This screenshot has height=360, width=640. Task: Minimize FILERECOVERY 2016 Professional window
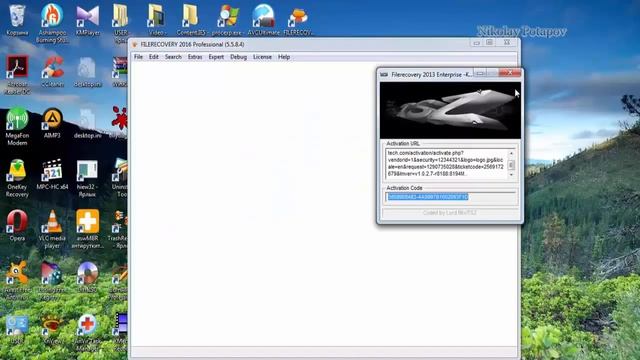pyautogui.click(x=476, y=42)
